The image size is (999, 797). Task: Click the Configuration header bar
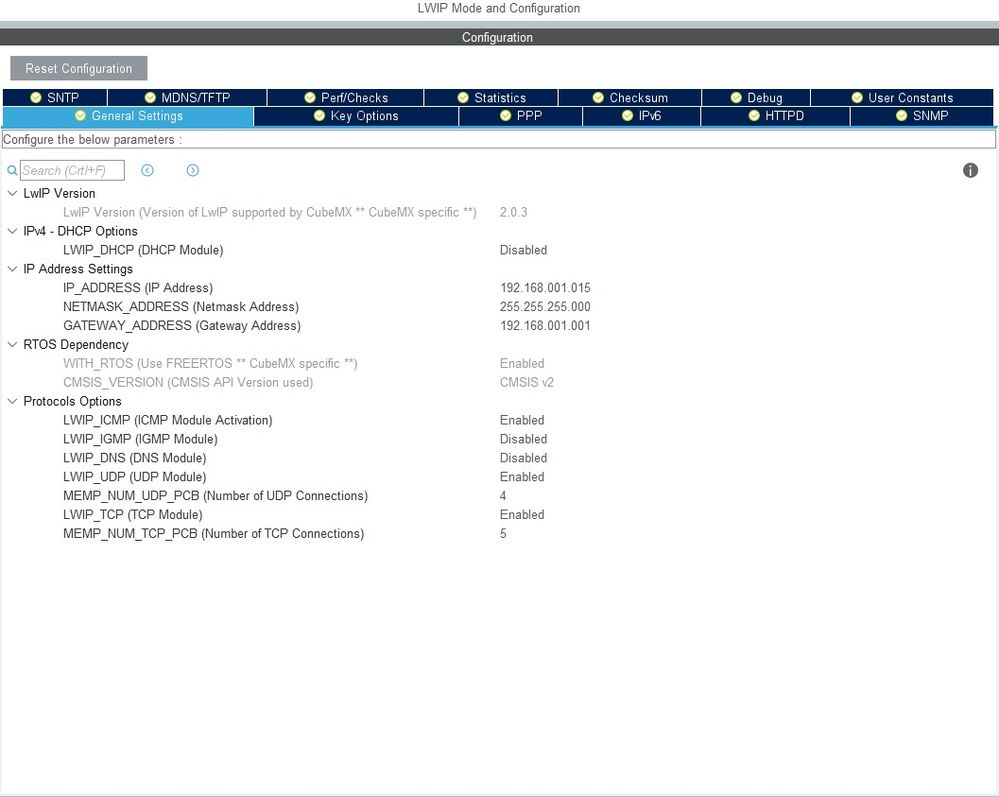pos(500,37)
